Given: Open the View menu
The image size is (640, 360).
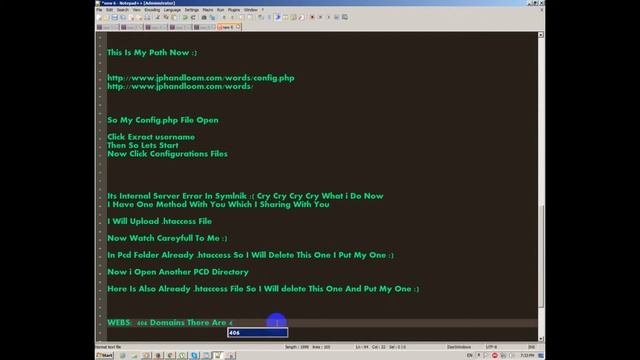Looking at the screenshot, I should pyautogui.click(x=137, y=10).
